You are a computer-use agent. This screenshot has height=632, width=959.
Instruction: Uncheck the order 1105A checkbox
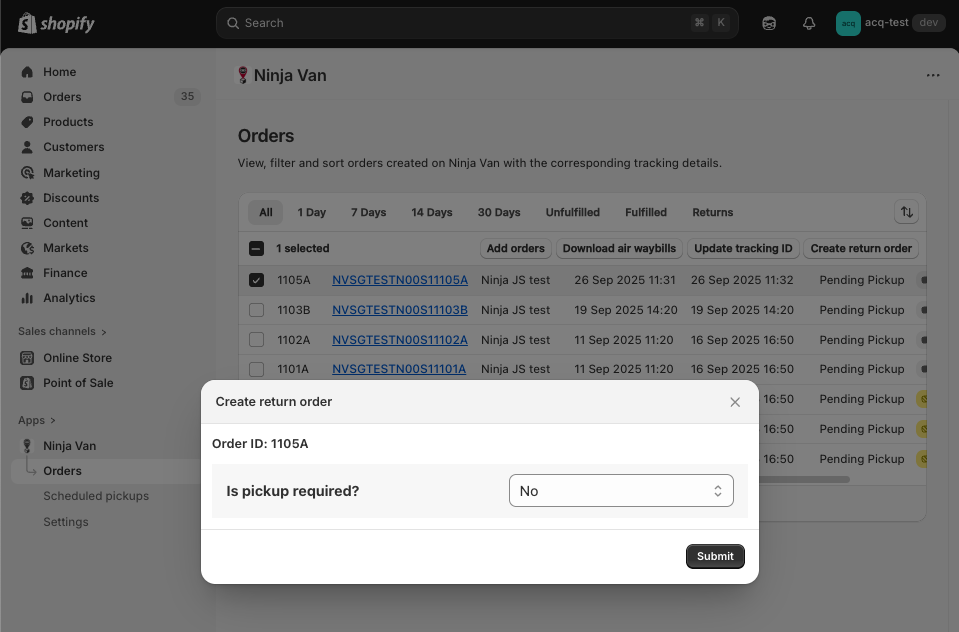tap(256, 280)
